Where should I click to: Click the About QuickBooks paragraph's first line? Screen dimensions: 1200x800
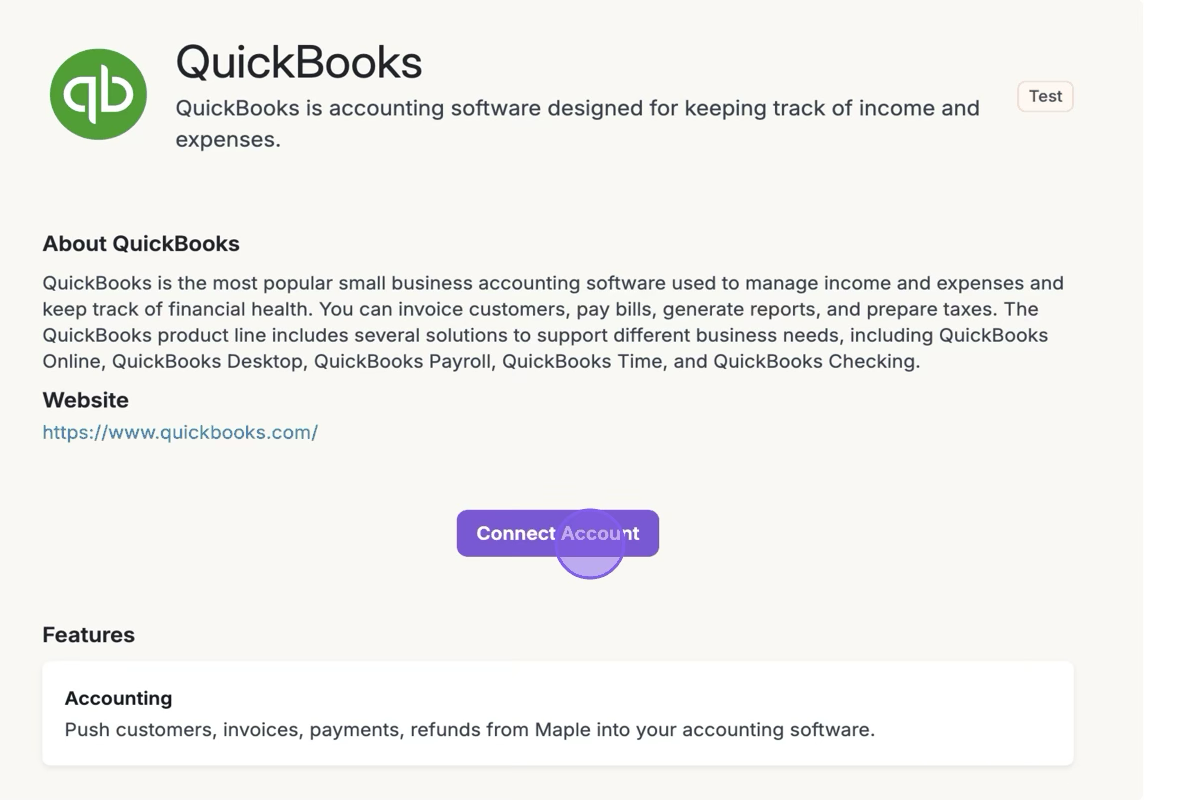point(552,283)
